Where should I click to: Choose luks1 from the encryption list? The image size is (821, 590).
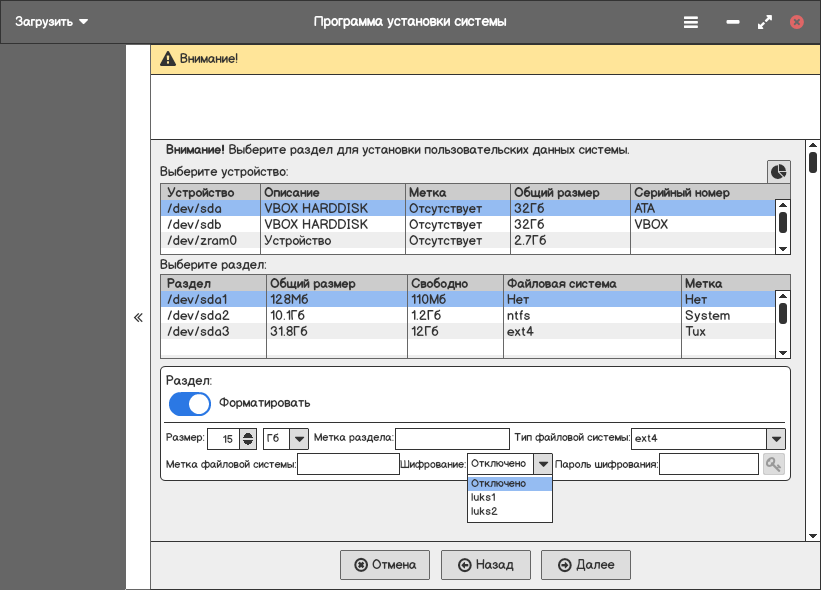tap(484, 498)
